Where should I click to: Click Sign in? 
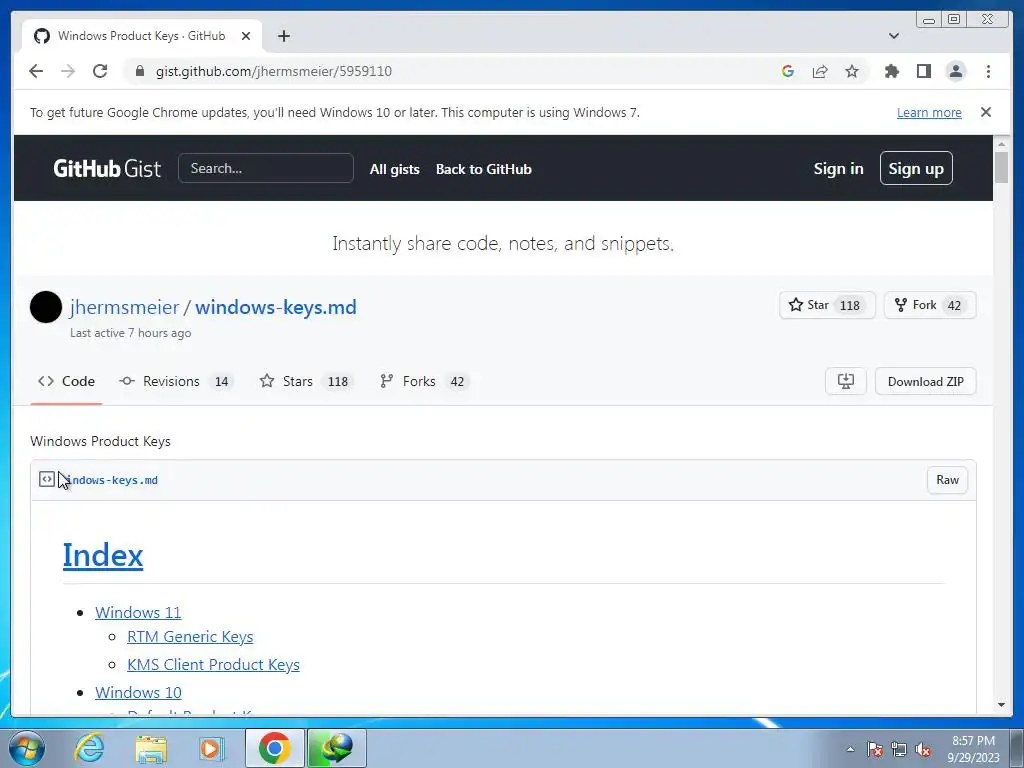point(839,168)
